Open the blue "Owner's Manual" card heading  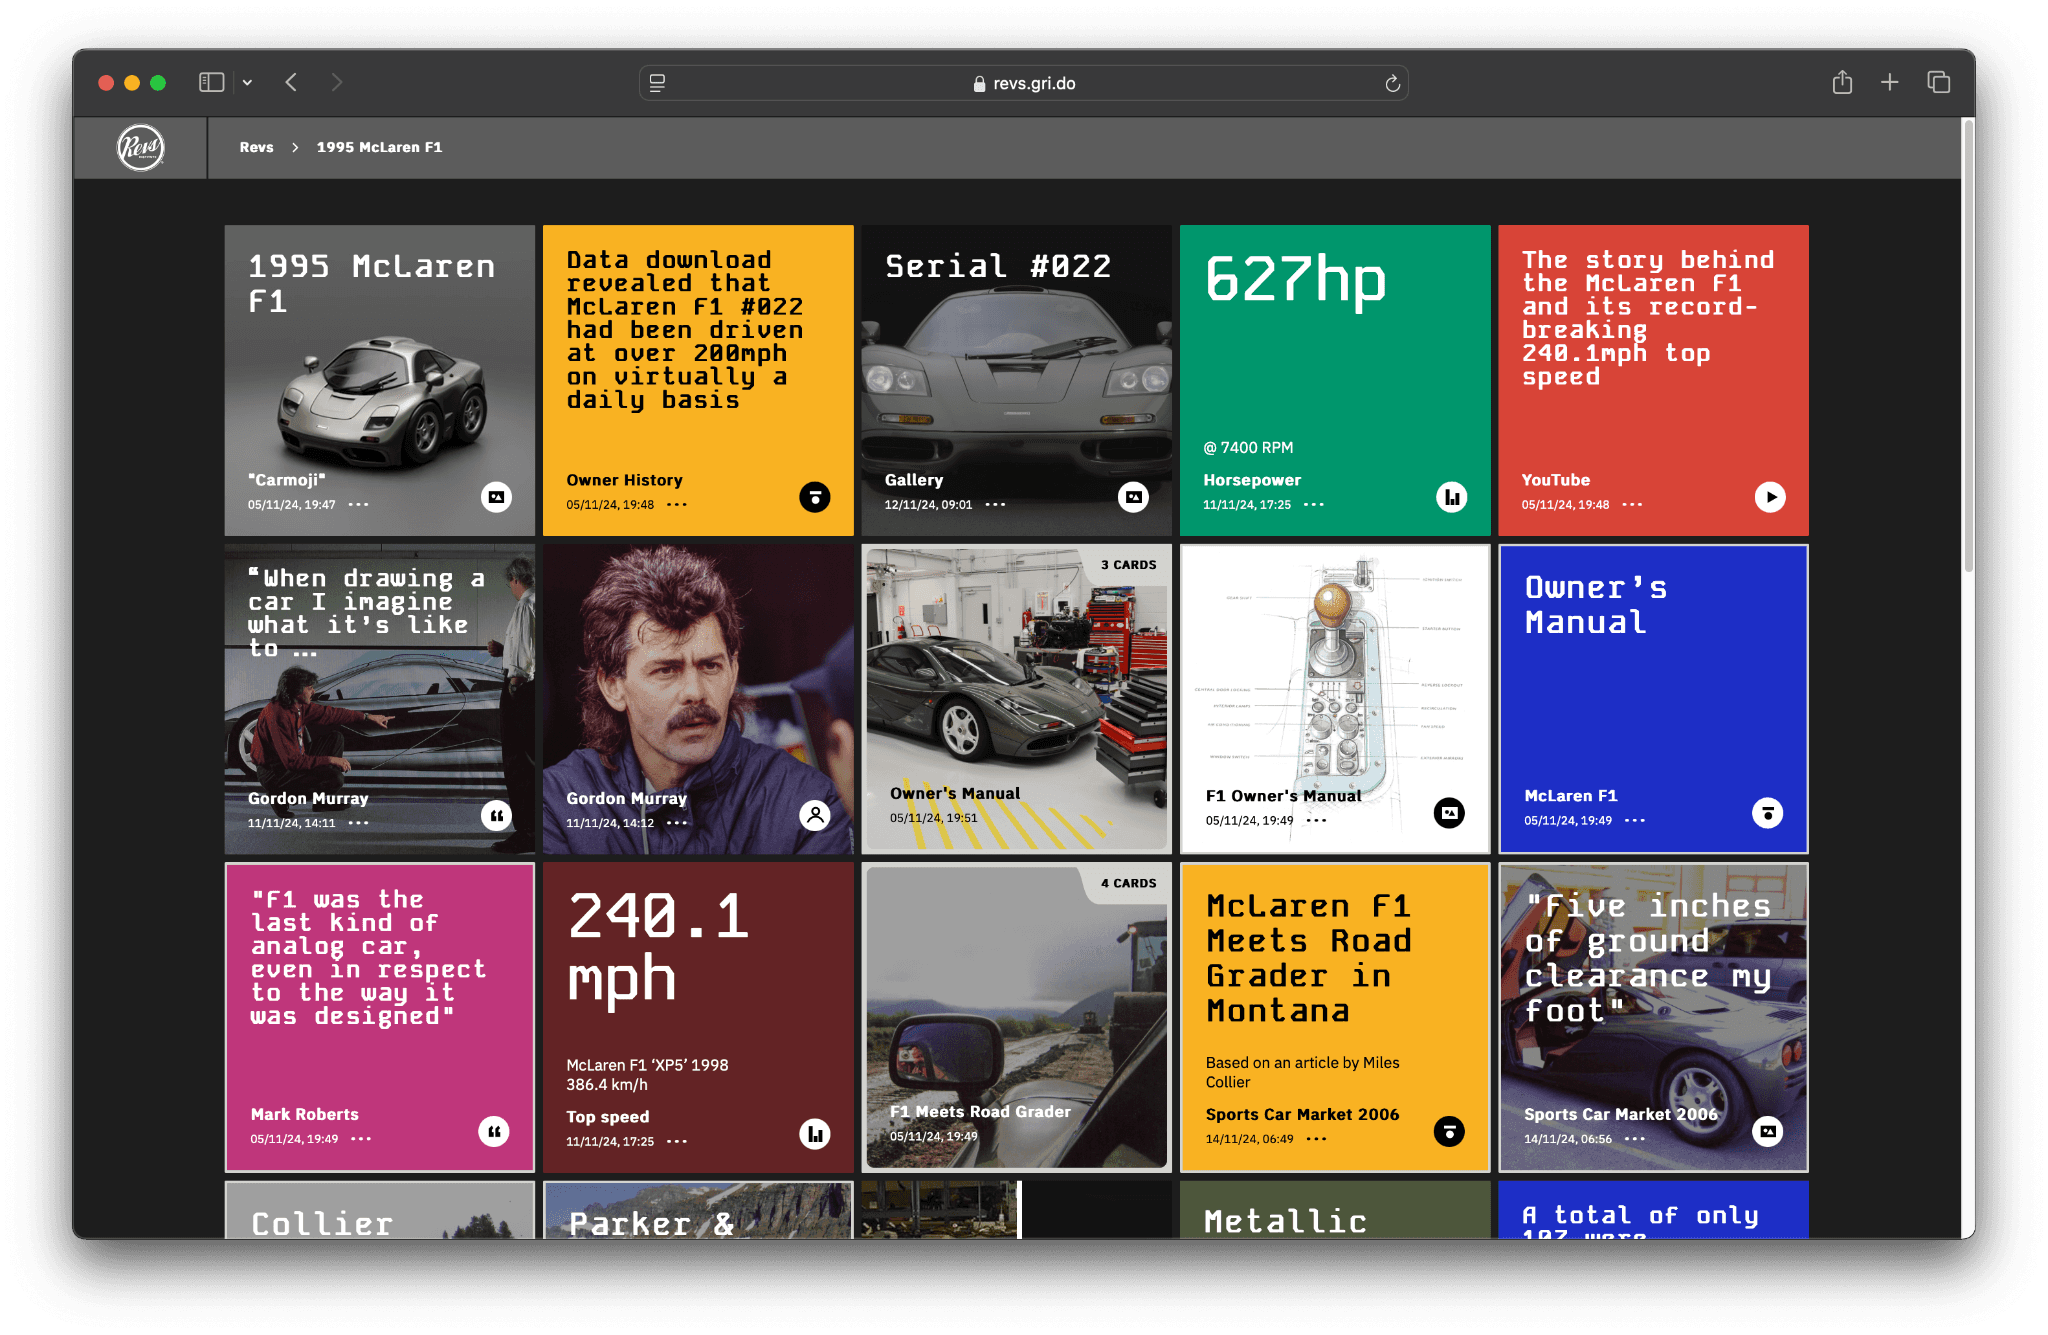coord(1595,605)
